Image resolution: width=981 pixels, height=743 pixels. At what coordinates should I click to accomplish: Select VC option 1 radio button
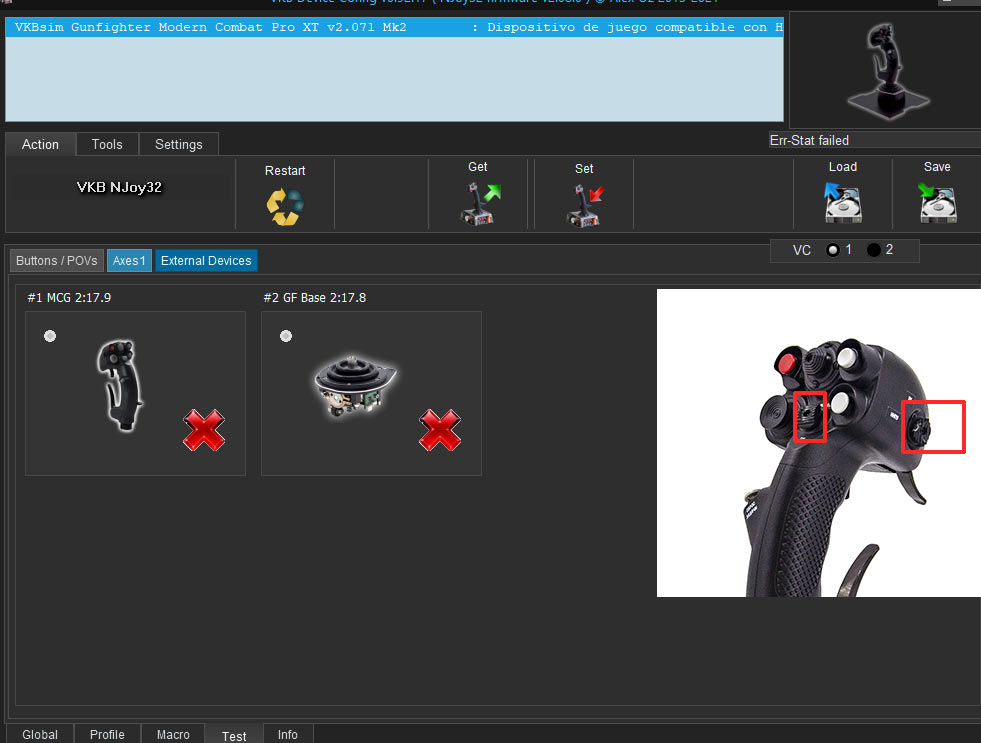832,250
